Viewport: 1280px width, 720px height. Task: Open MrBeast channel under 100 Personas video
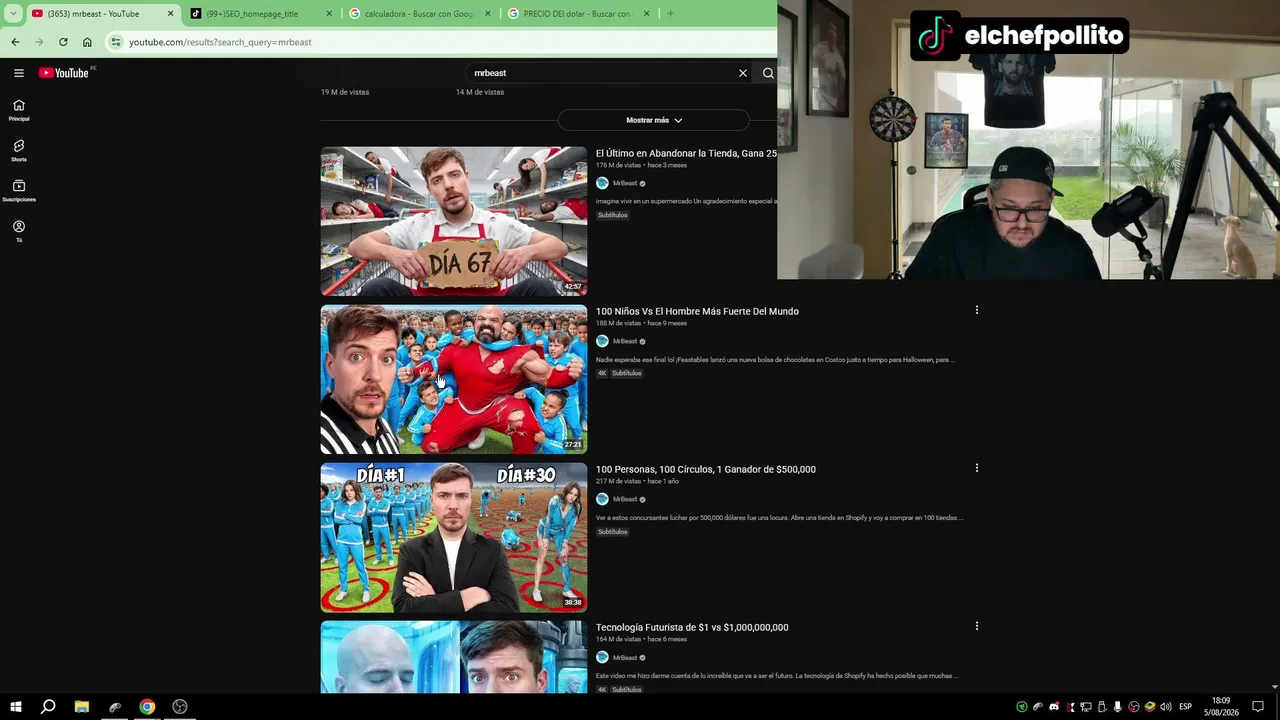coord(625,499)
